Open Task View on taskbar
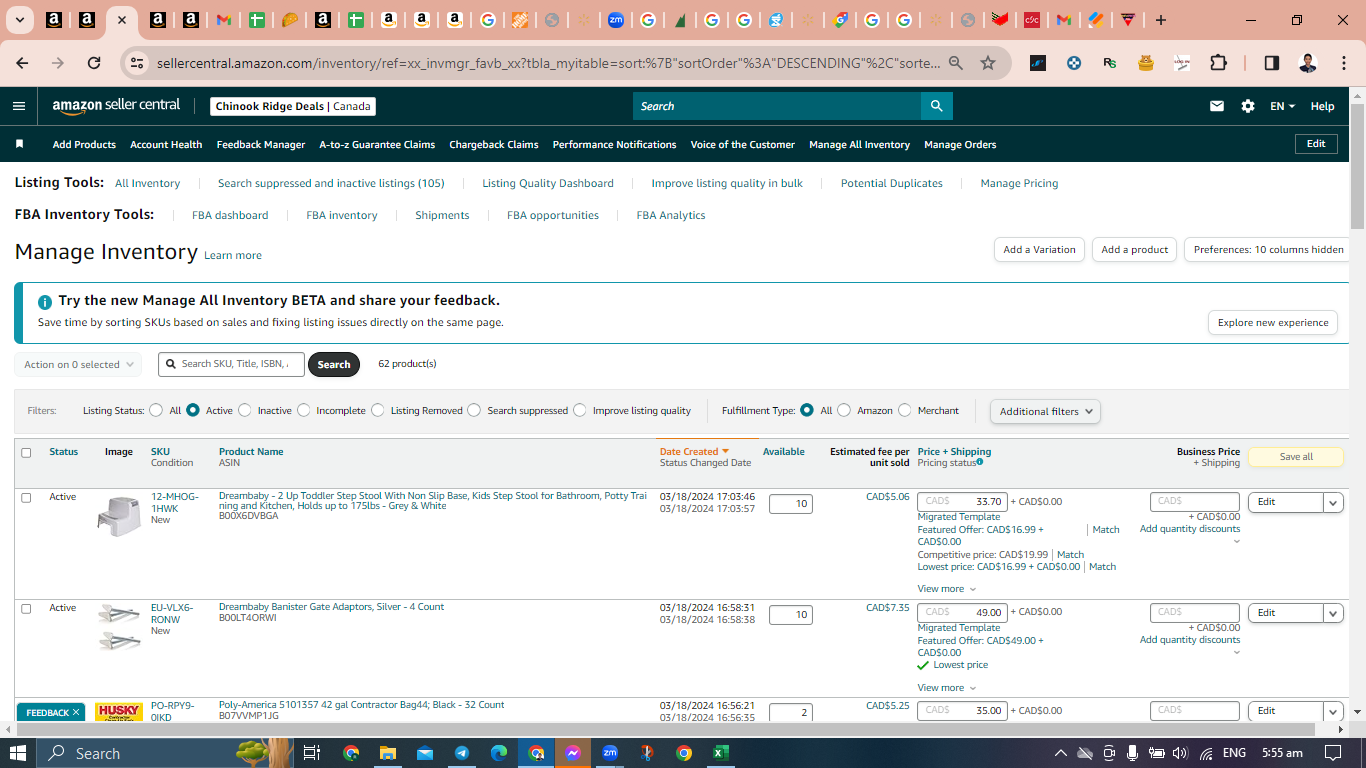Screen dimensions: 1366x768 click(x=312, y=753)
